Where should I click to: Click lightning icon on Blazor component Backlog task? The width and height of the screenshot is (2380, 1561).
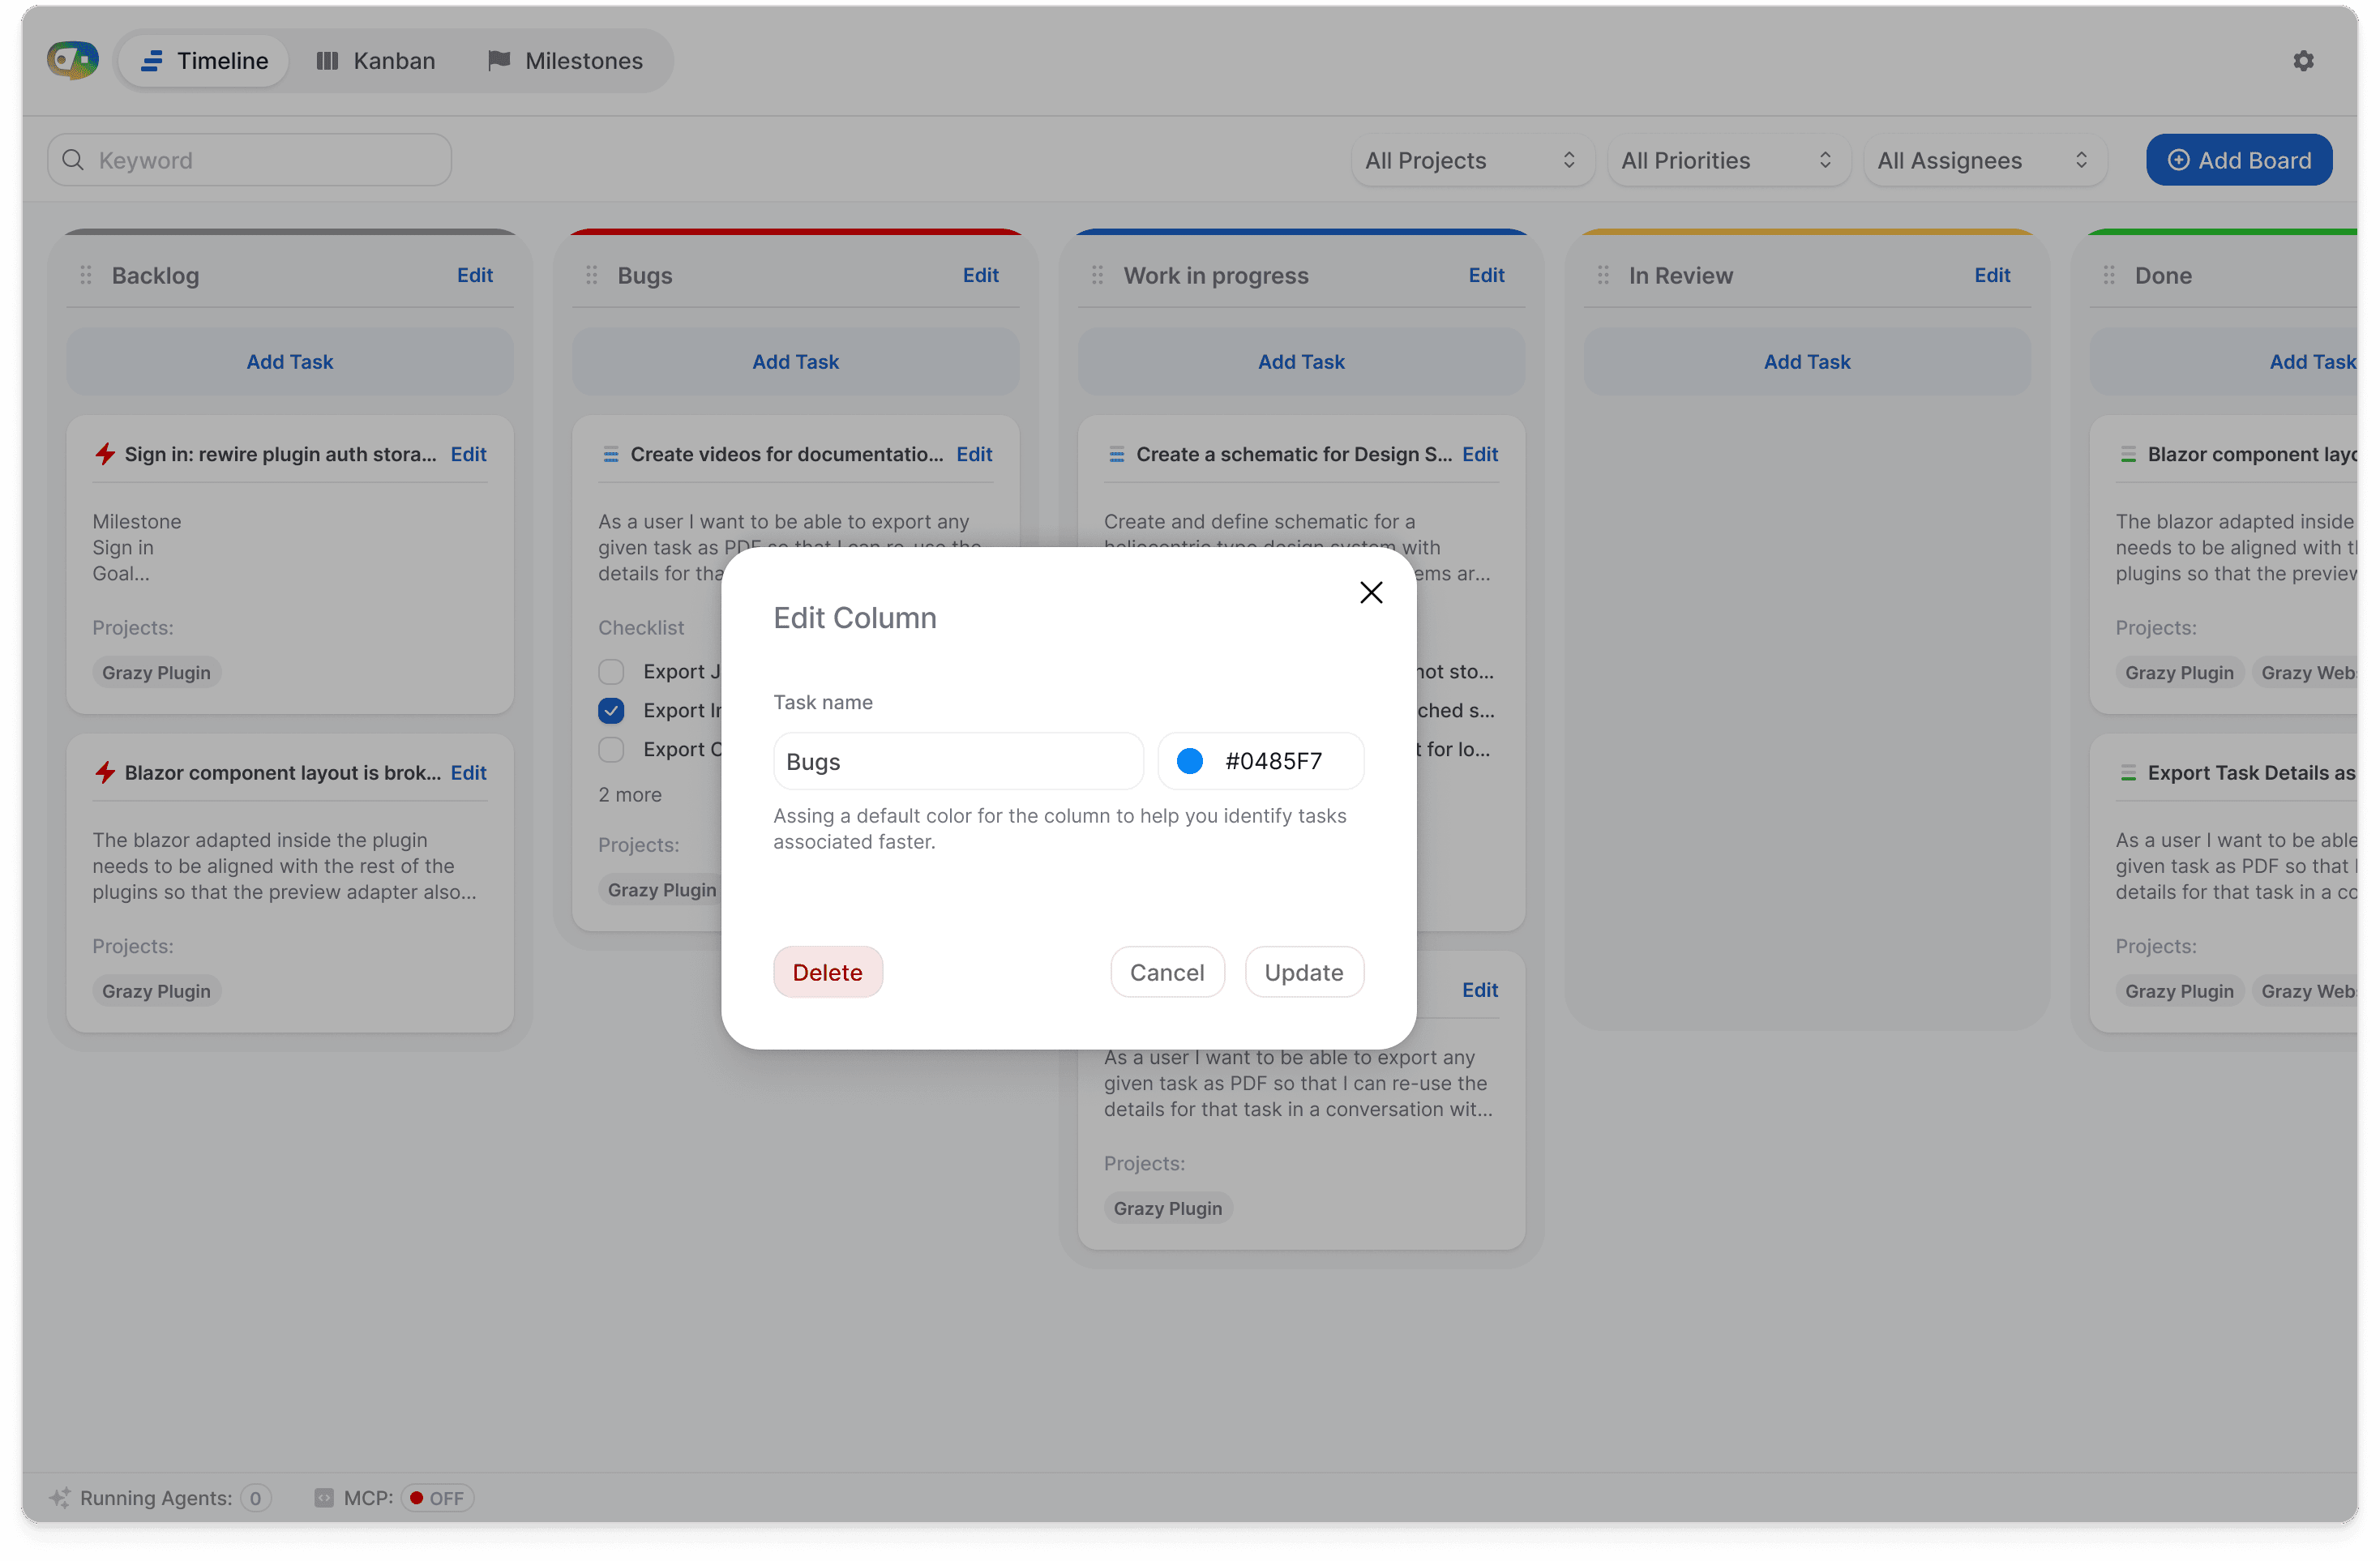point(105,773)
